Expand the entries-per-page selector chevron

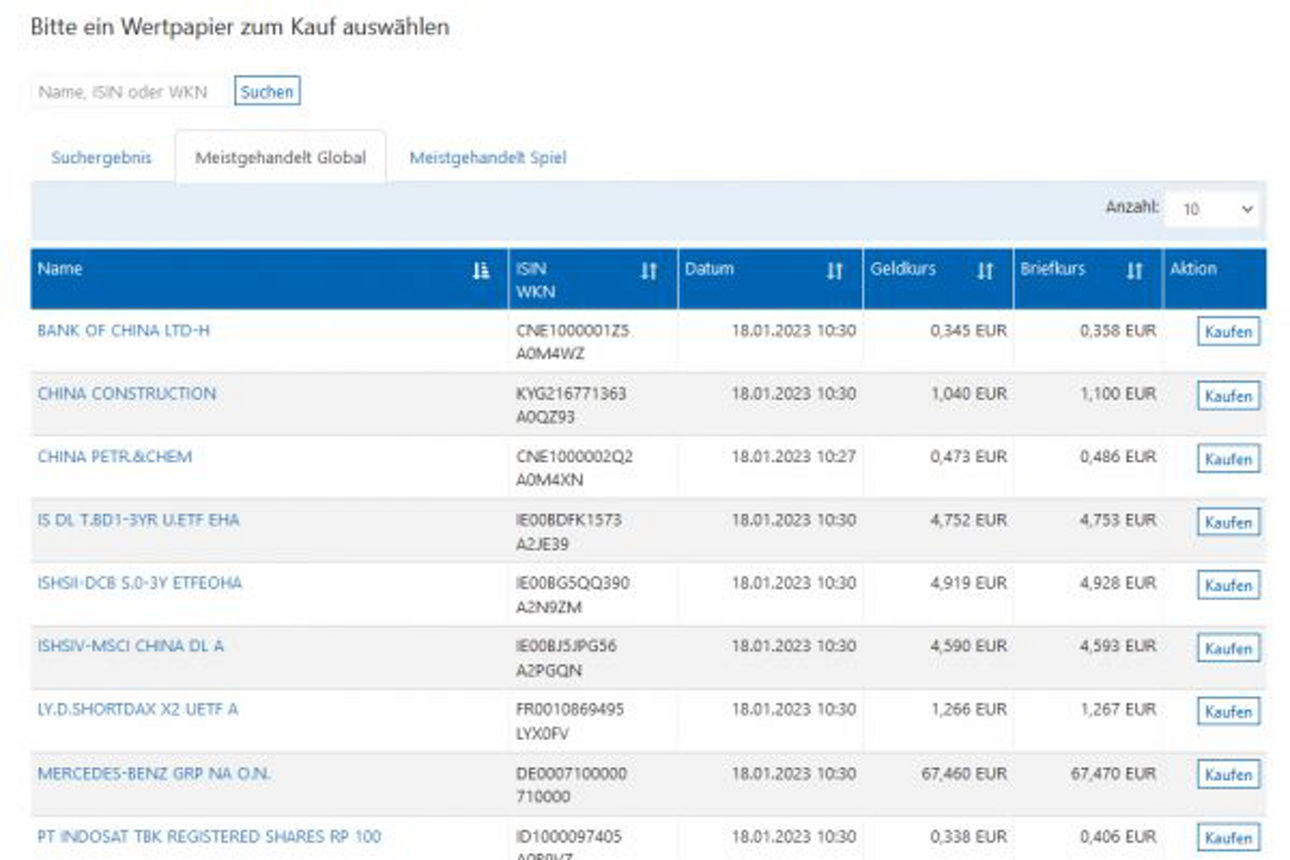[1247, 209]
